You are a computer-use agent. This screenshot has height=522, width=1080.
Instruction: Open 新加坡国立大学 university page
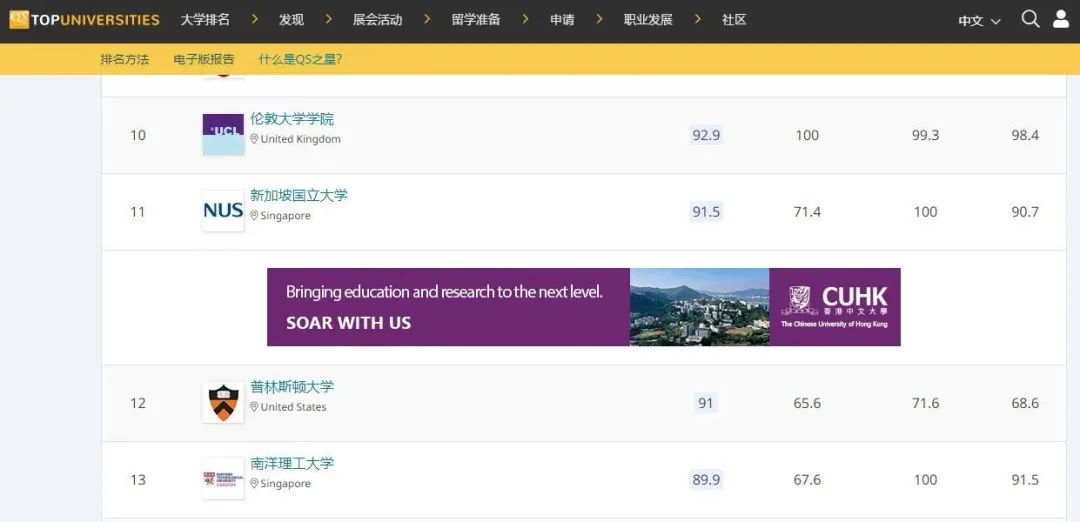click(x=299, y=196)
